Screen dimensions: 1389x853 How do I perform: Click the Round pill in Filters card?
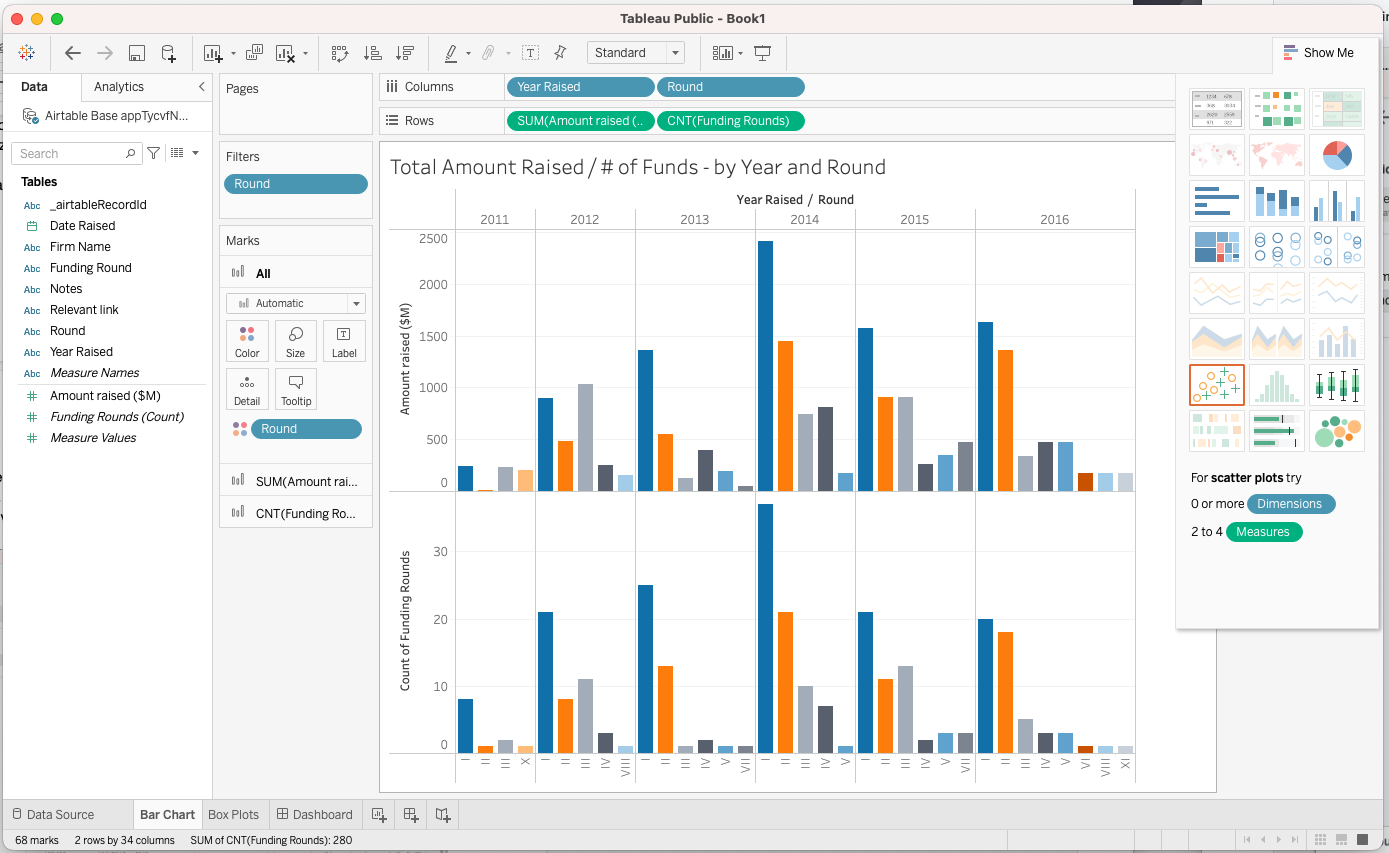tap(296, 184)
